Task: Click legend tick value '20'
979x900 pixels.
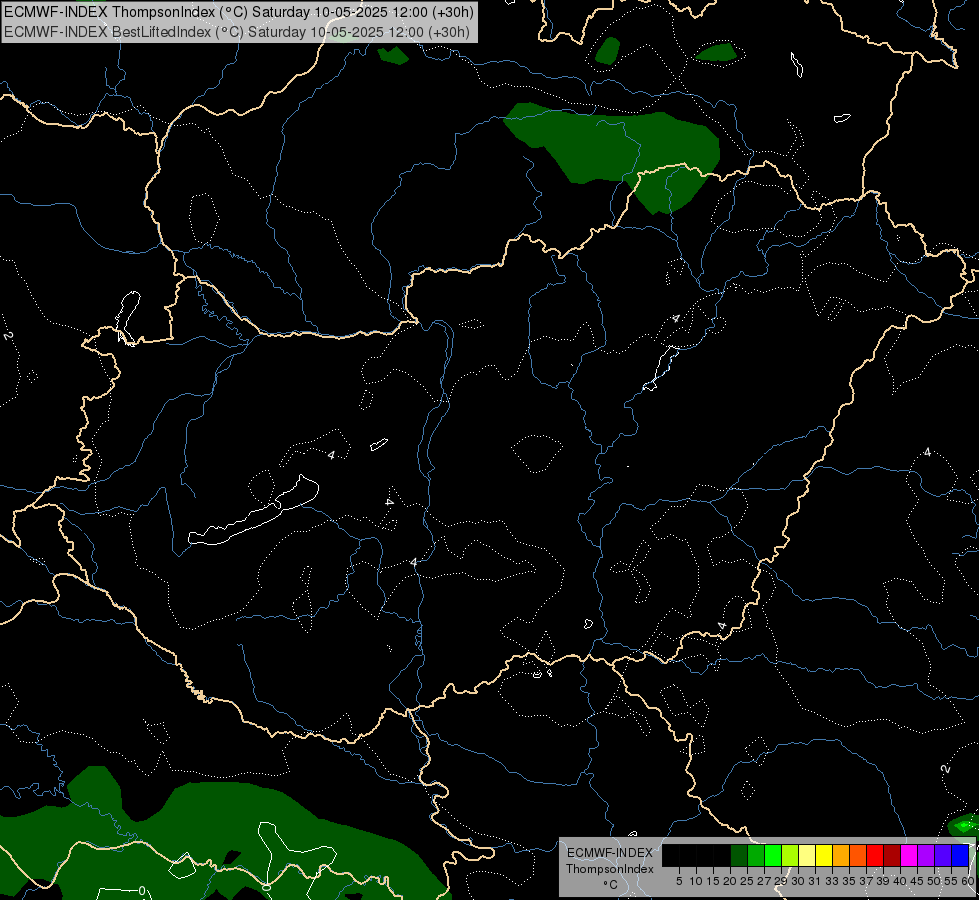Action: [x=730, y=881]
